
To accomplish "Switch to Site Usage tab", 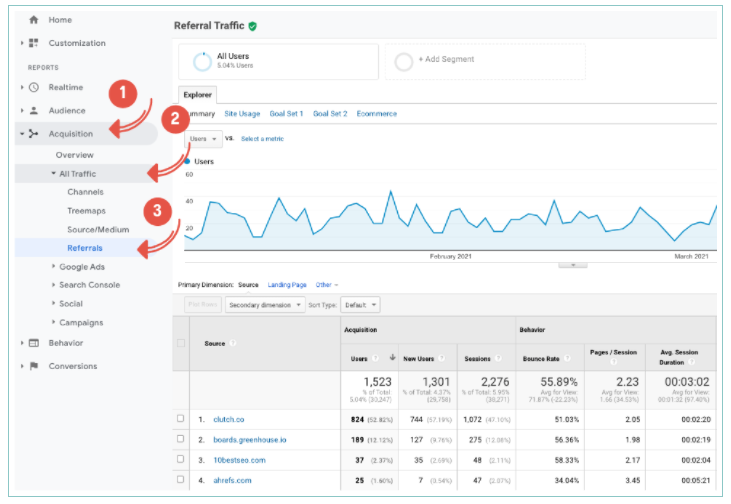I will click(242, 114).
